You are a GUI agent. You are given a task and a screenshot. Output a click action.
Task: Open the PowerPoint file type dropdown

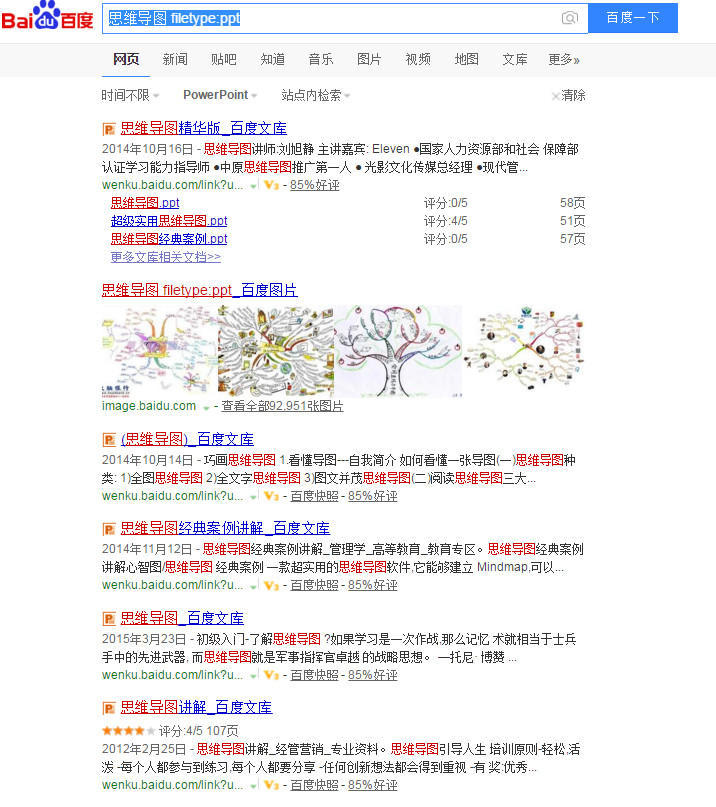[x=220, y=95]
